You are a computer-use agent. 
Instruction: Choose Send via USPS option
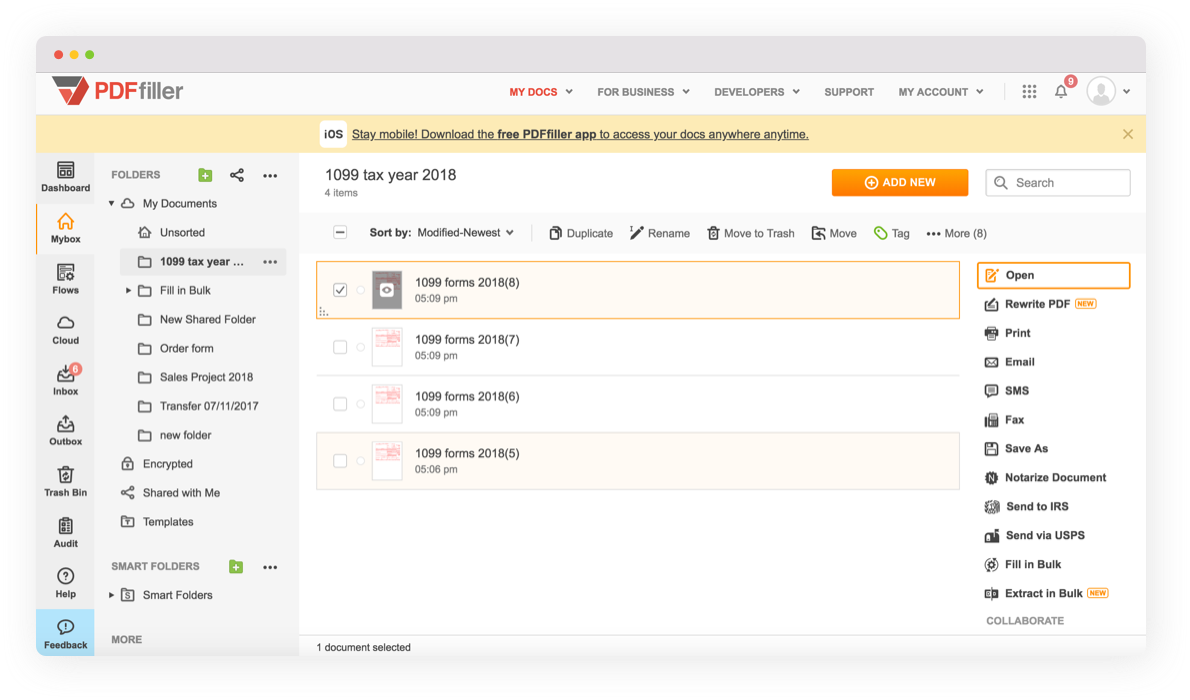(x=1034, y=535)
